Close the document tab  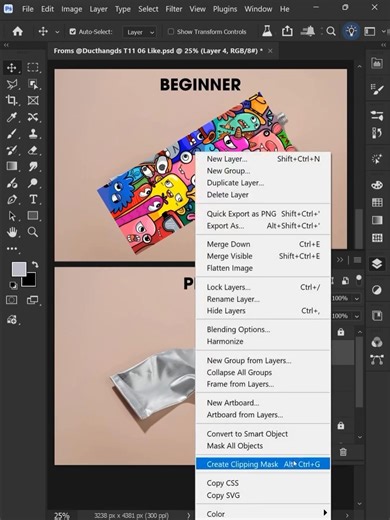[x=270, y=51]
